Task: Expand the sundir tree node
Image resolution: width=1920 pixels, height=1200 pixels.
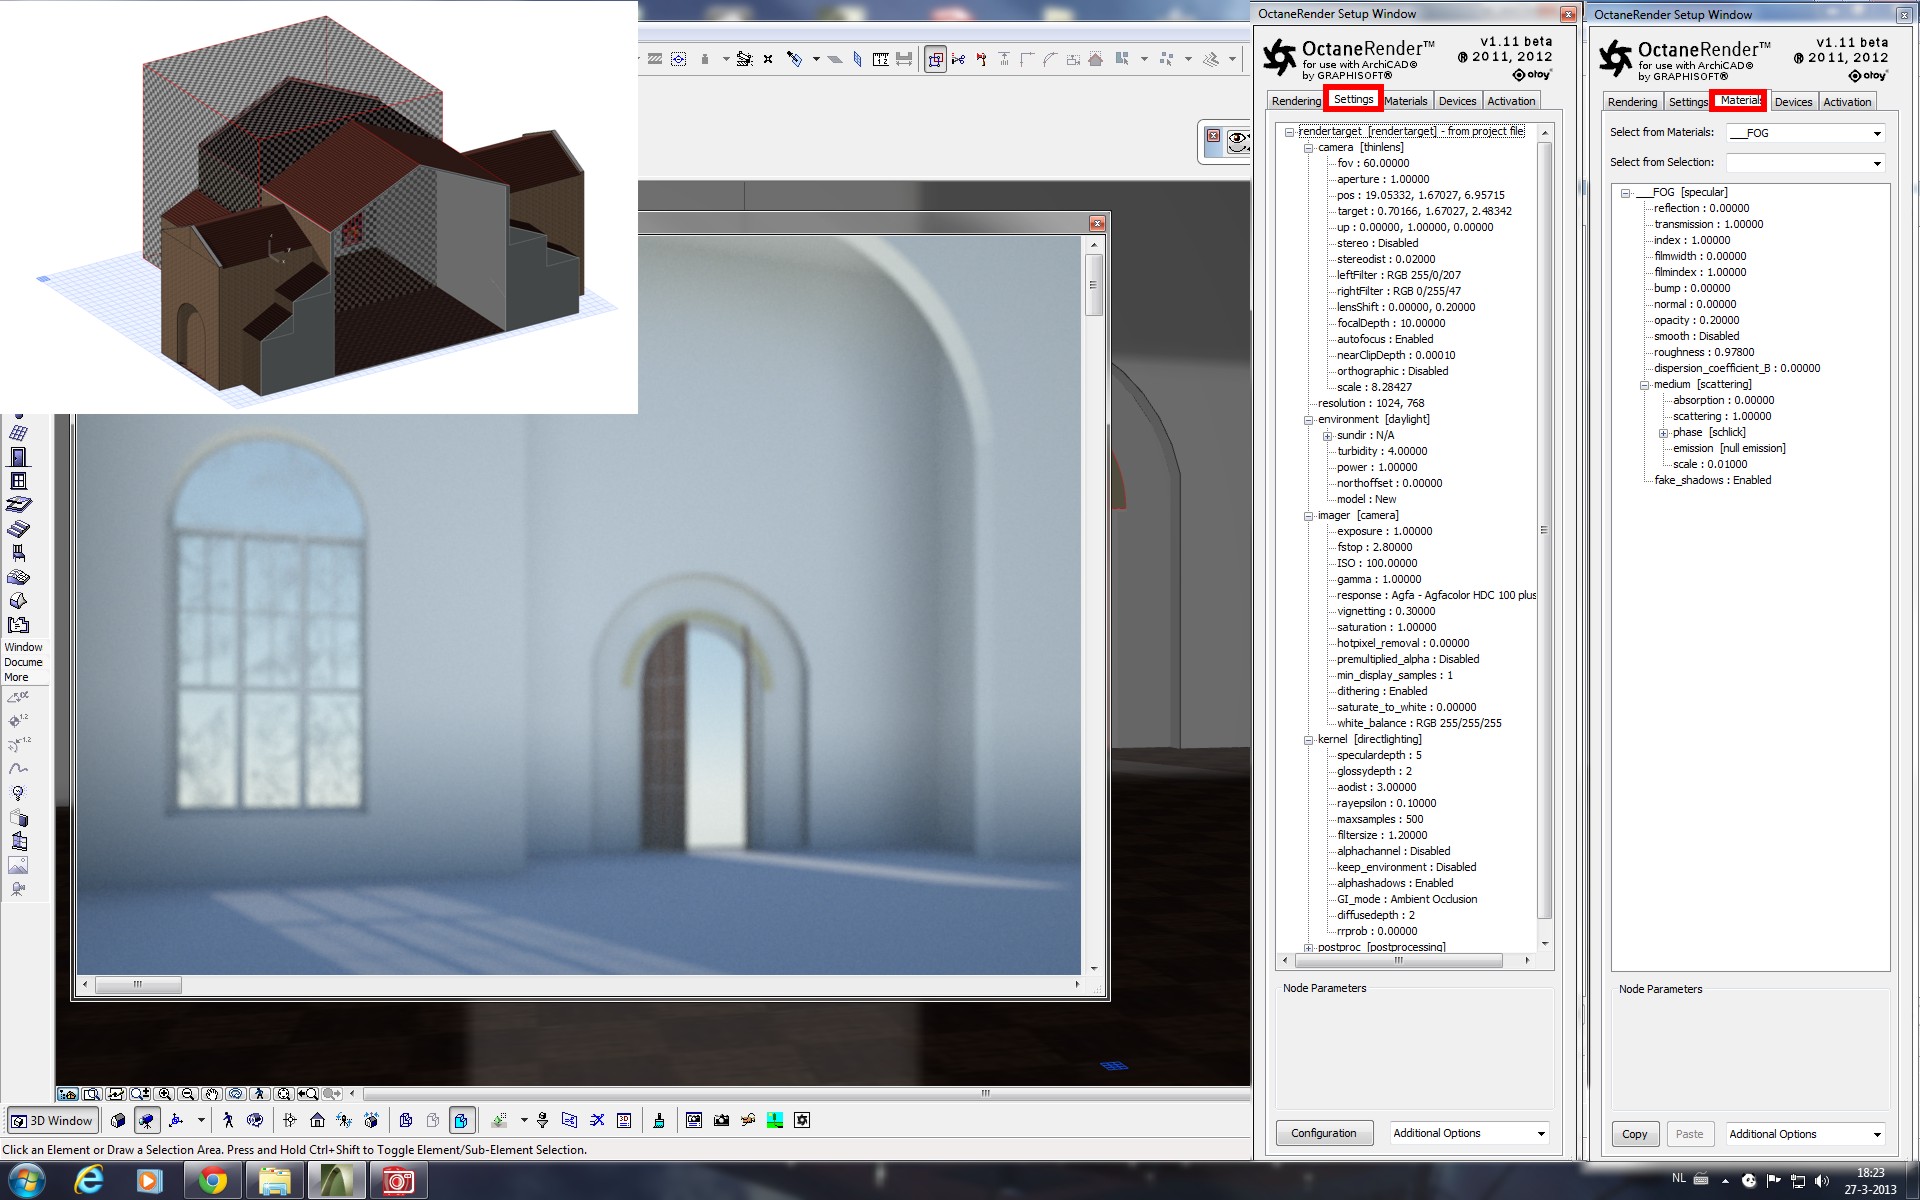Action: (1327, 436)
